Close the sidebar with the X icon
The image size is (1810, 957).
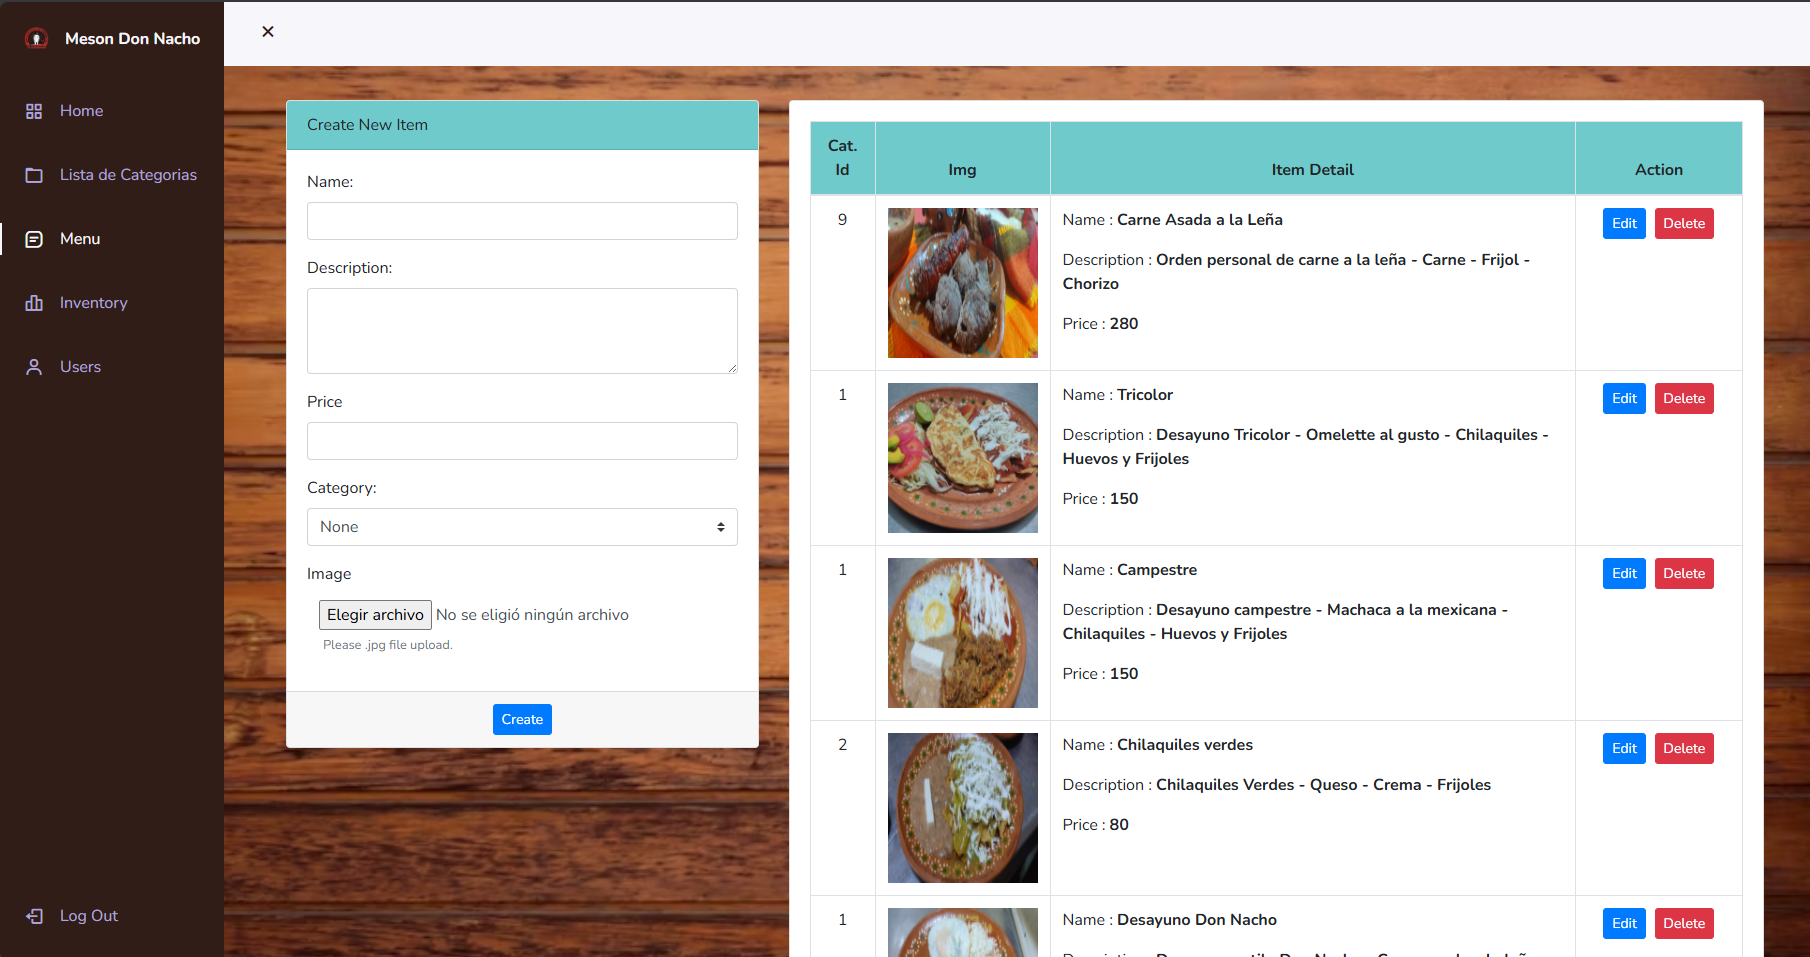tap(268, 32)
